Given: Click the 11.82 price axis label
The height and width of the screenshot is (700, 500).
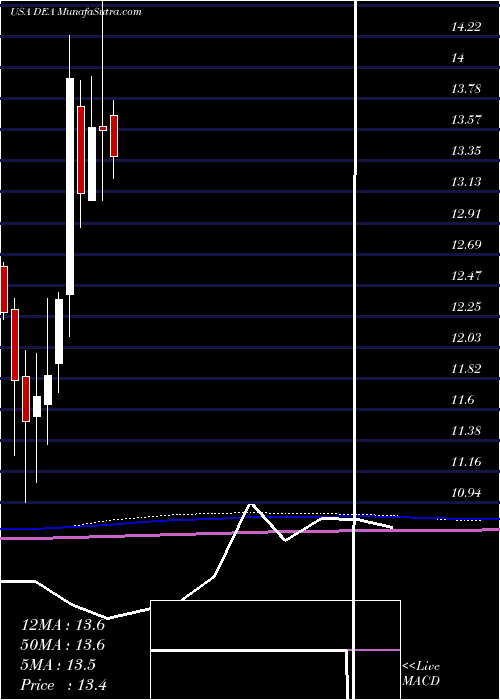Looking at the screenshot, I should click(466, 369).
